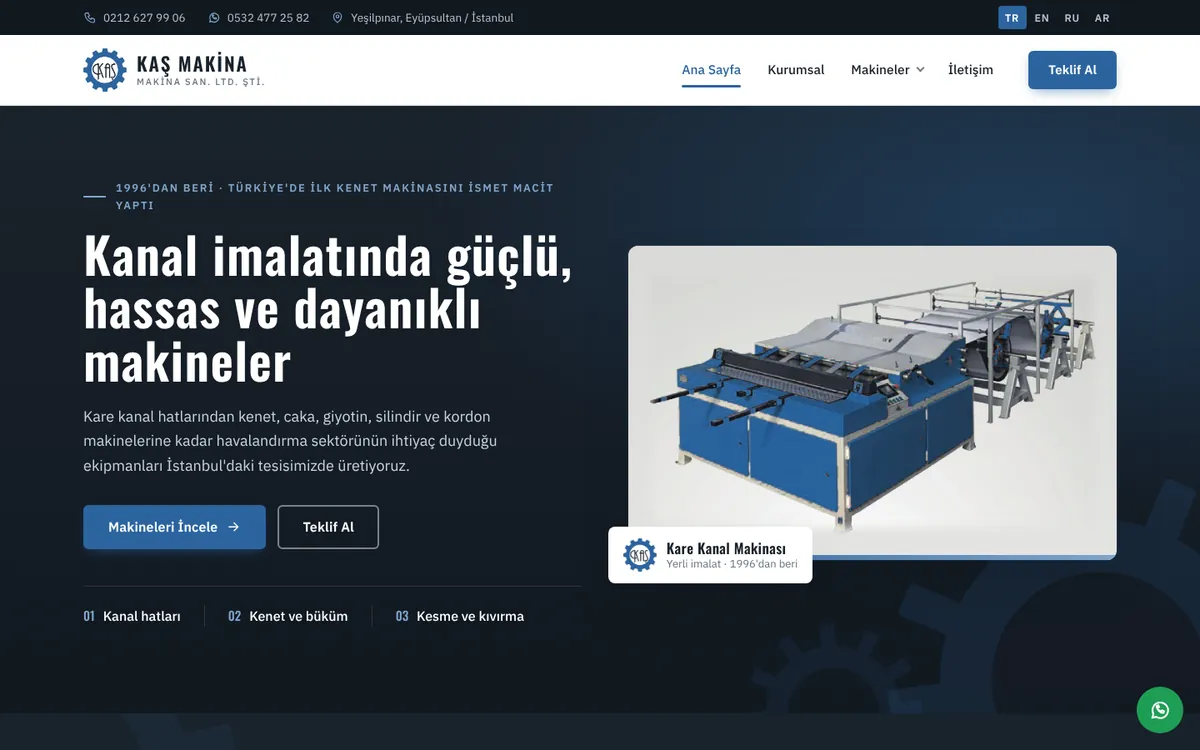The image size is (1200, 750).
Task: Click address Yeşilpınar, Eyüpsultan / İstanbul
Action: (432, 18)
